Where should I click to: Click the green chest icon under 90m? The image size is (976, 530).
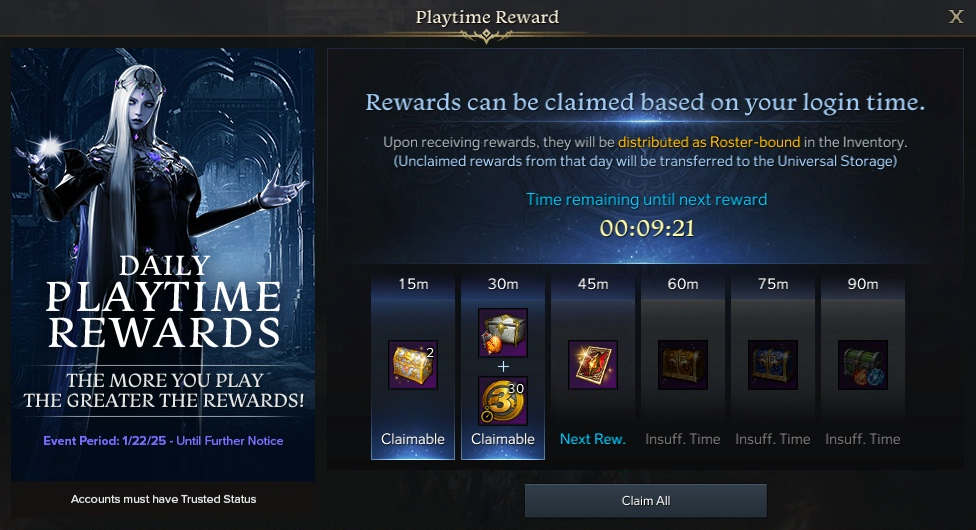coord(863,364)
